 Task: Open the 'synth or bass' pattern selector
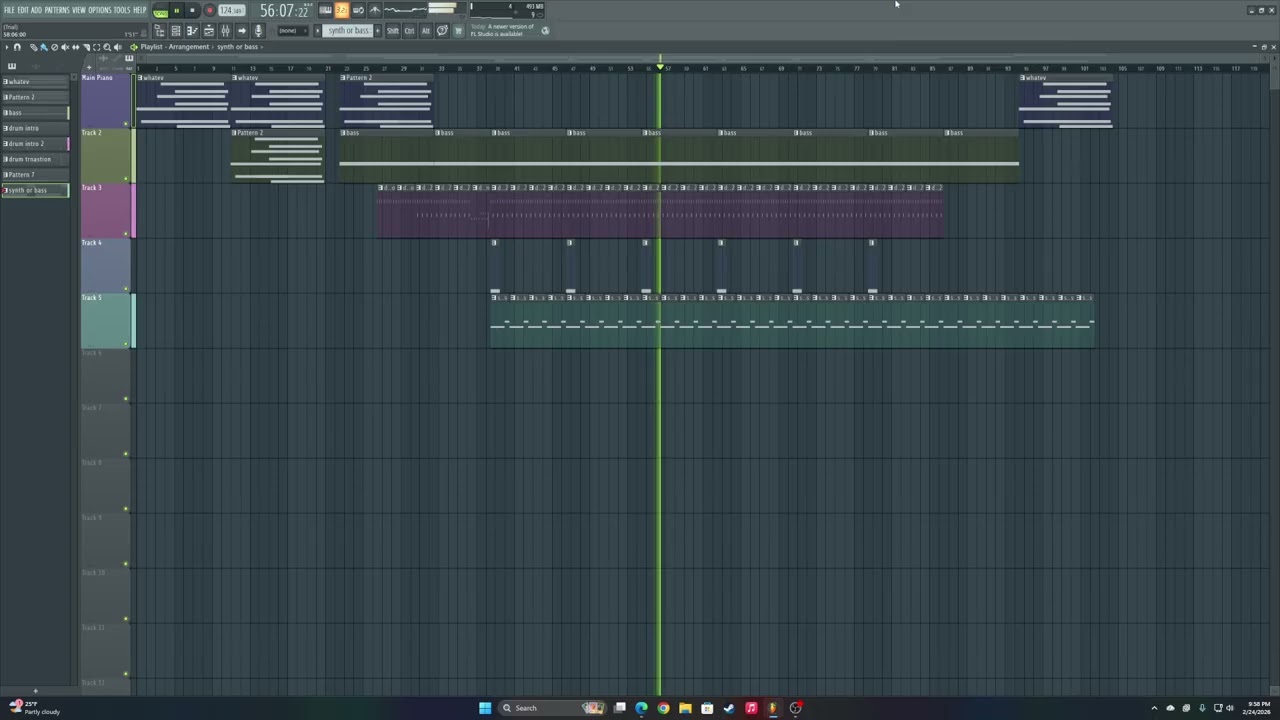[x=349, y=31]
